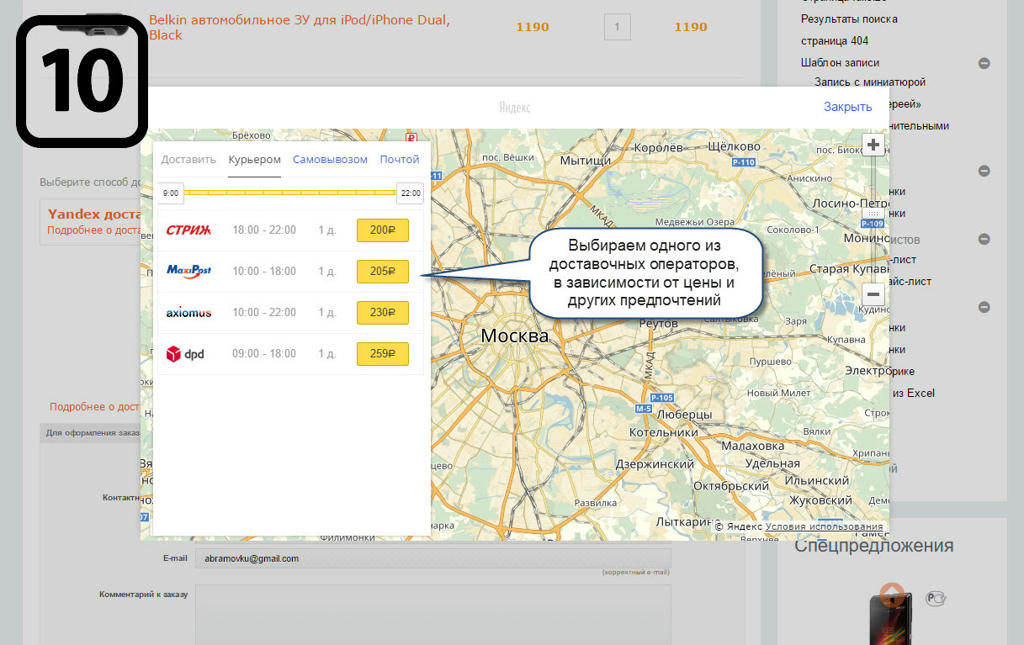Collapse the Шаблон записи sidebar section
1024x645 pixels.
click(984, 63)
